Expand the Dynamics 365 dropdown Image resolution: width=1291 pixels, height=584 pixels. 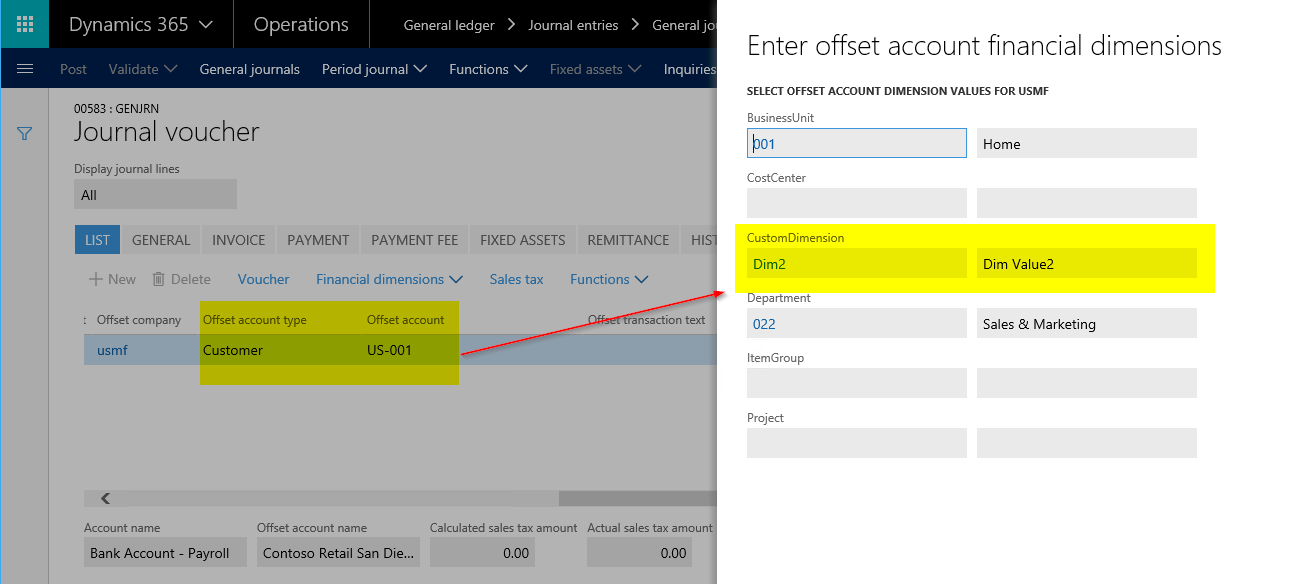[140, 24]
